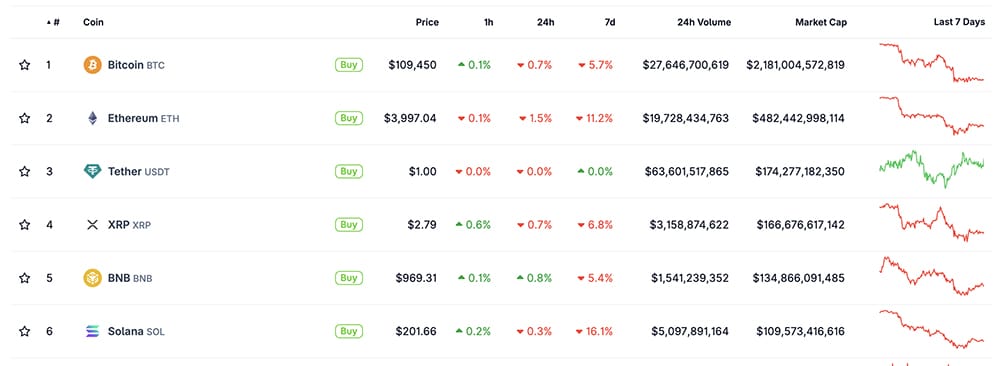Sort by the 7d change header

610,22
